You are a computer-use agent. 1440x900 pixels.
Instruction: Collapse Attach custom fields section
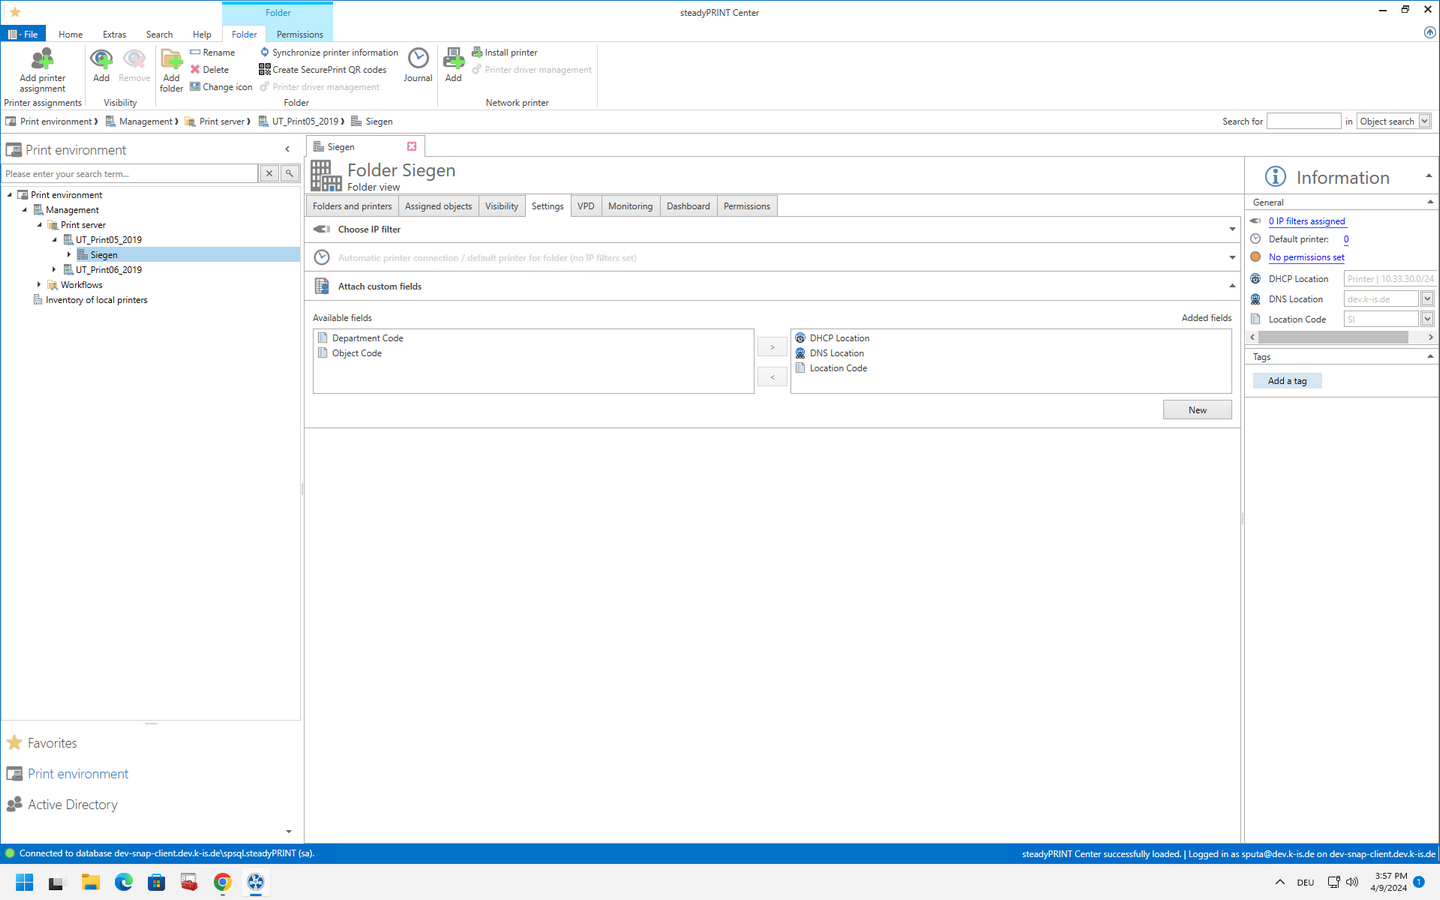click(x=1232, y=286)
